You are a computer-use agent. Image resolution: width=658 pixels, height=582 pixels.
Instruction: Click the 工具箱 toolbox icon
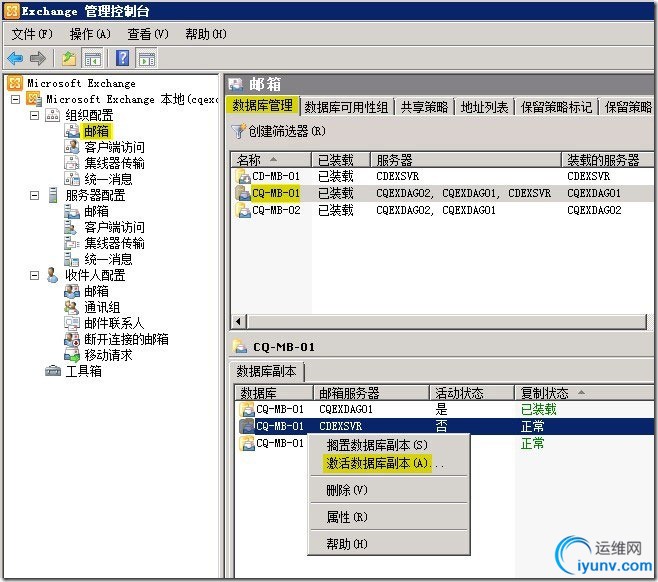pyautogui.click(x=53, y=371)
